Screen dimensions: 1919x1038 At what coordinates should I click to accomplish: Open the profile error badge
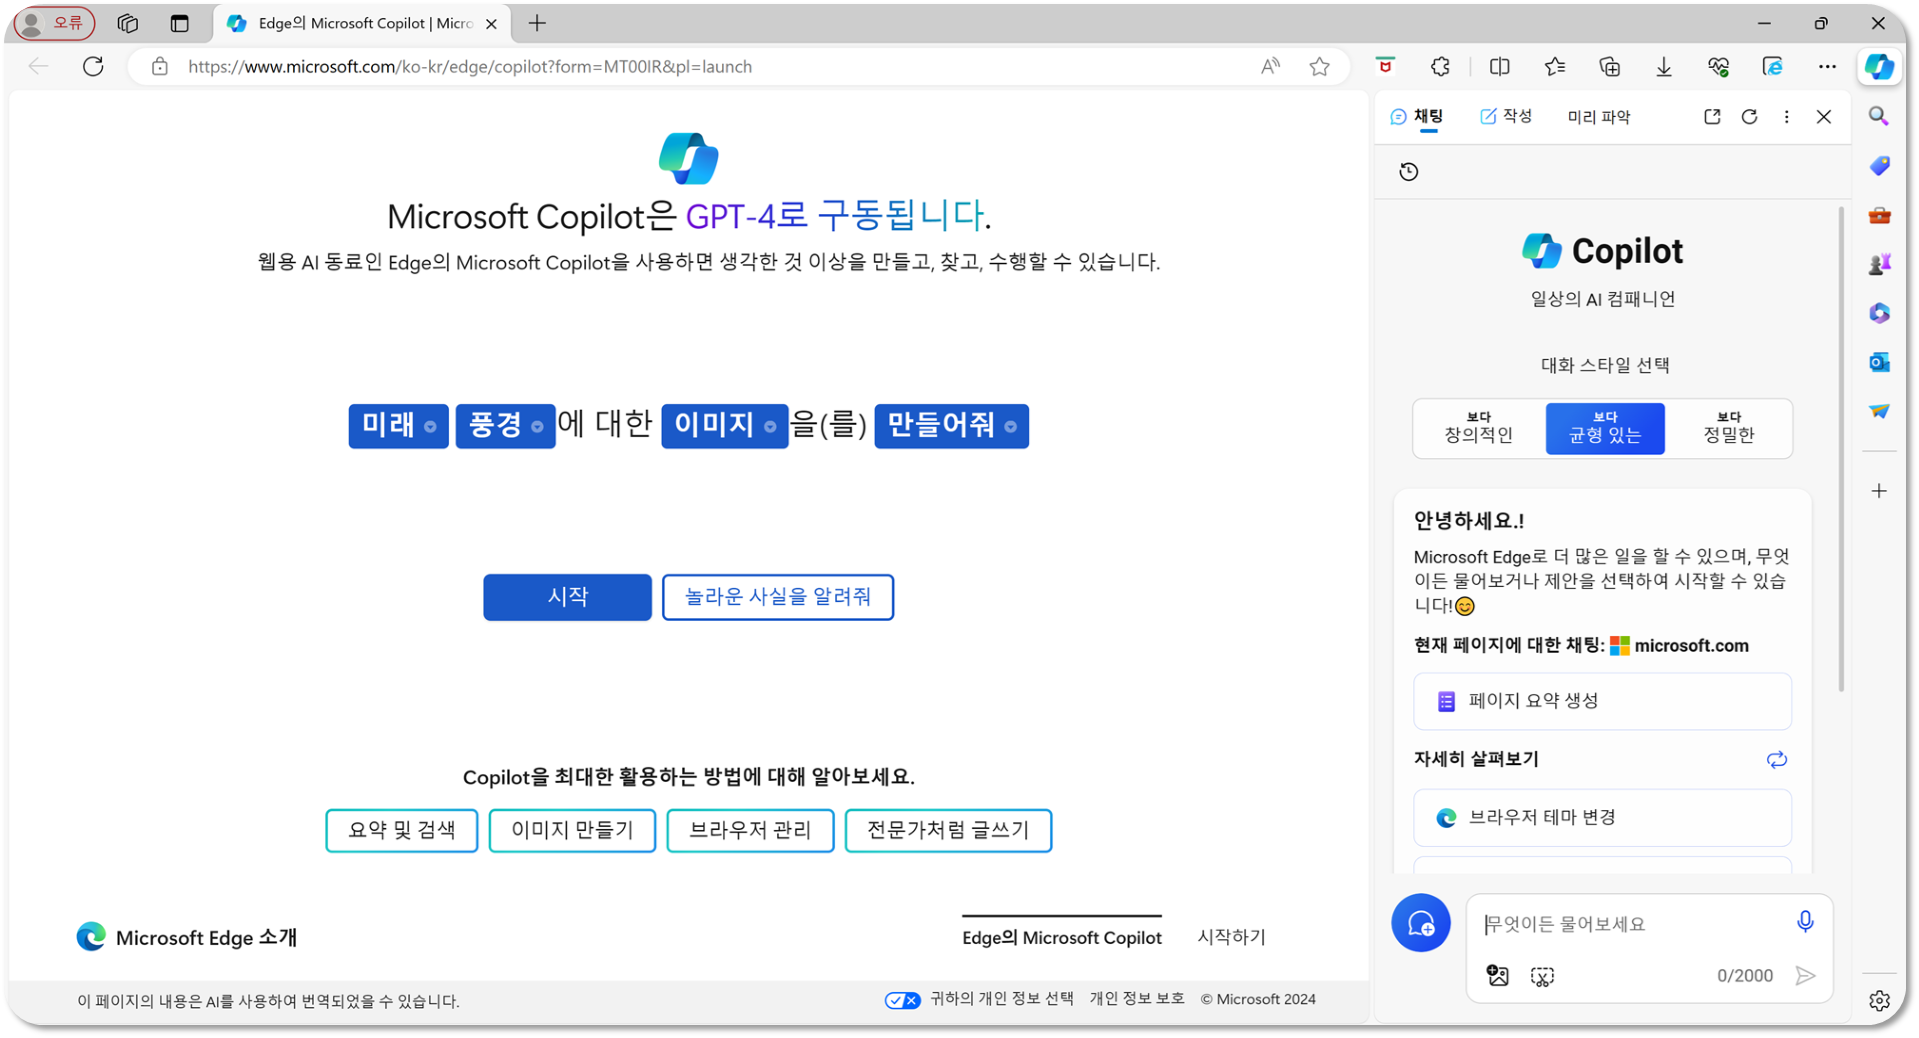point(55,23)
